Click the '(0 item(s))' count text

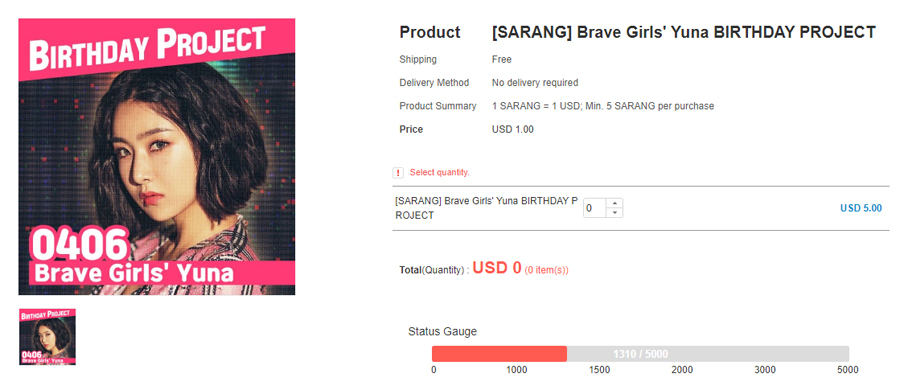(546, 270)
